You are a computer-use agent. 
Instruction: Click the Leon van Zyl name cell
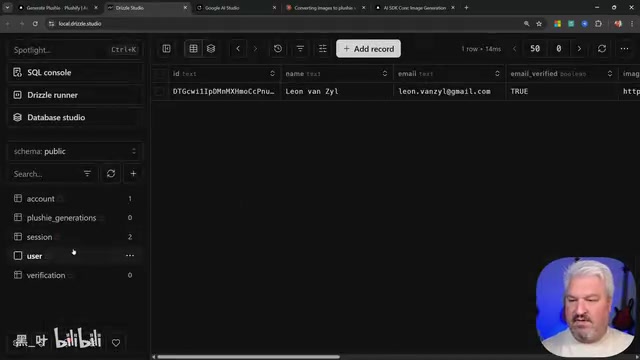pos(337,91)
